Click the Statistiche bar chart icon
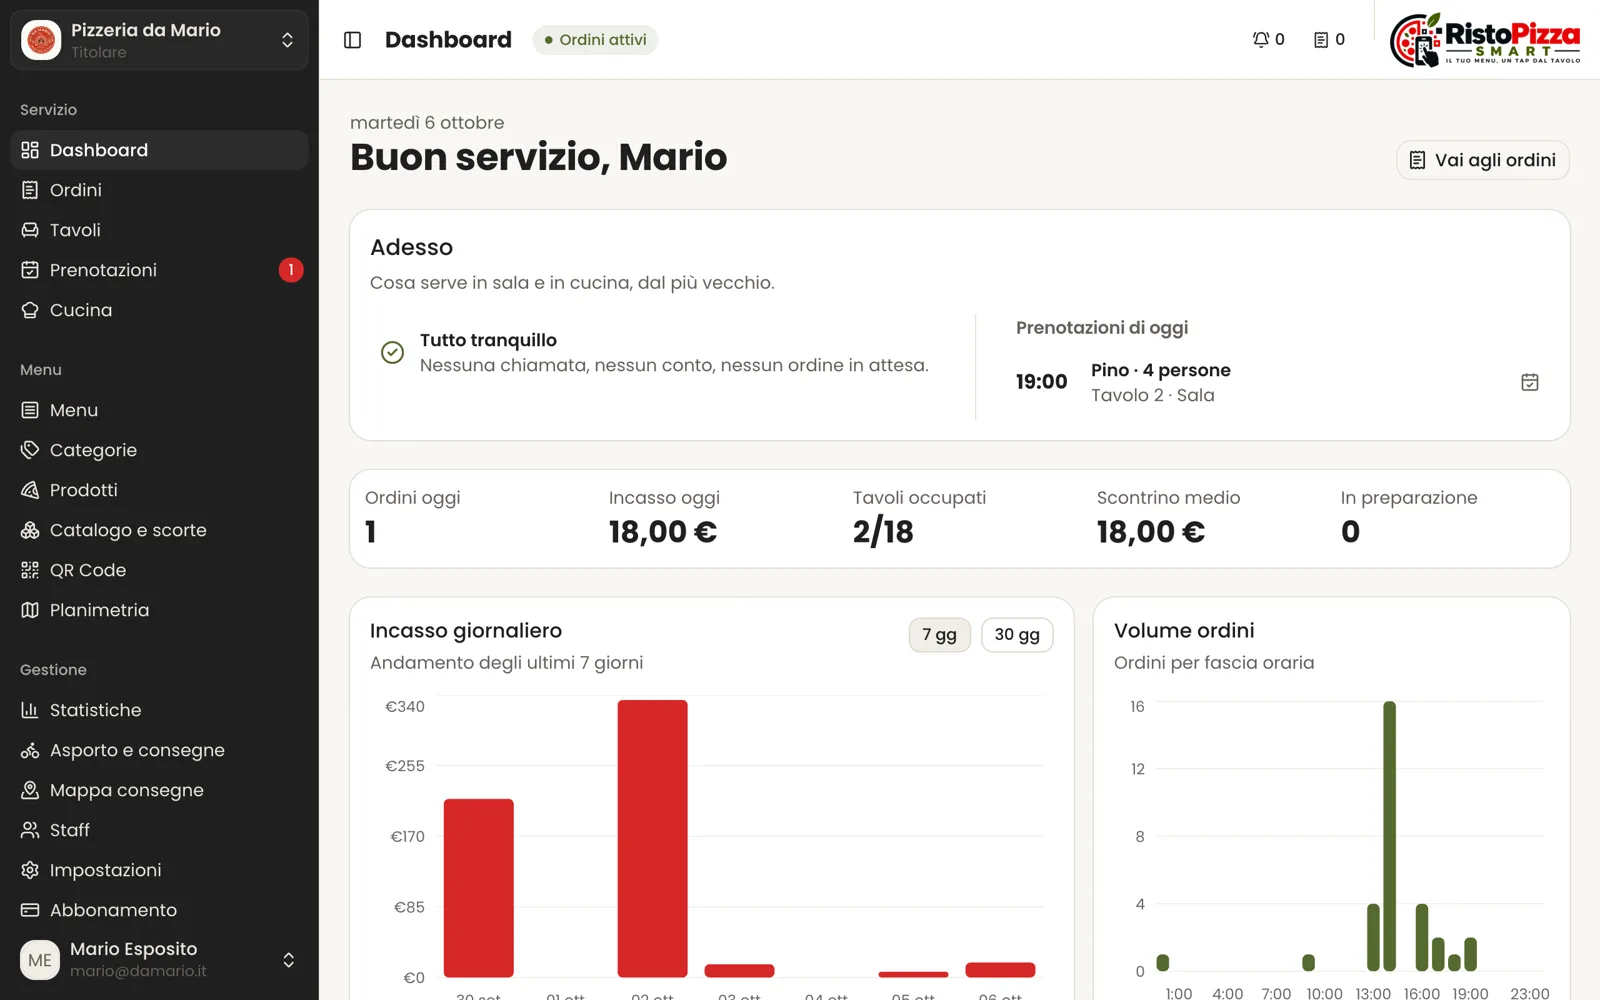 [30, 710]
